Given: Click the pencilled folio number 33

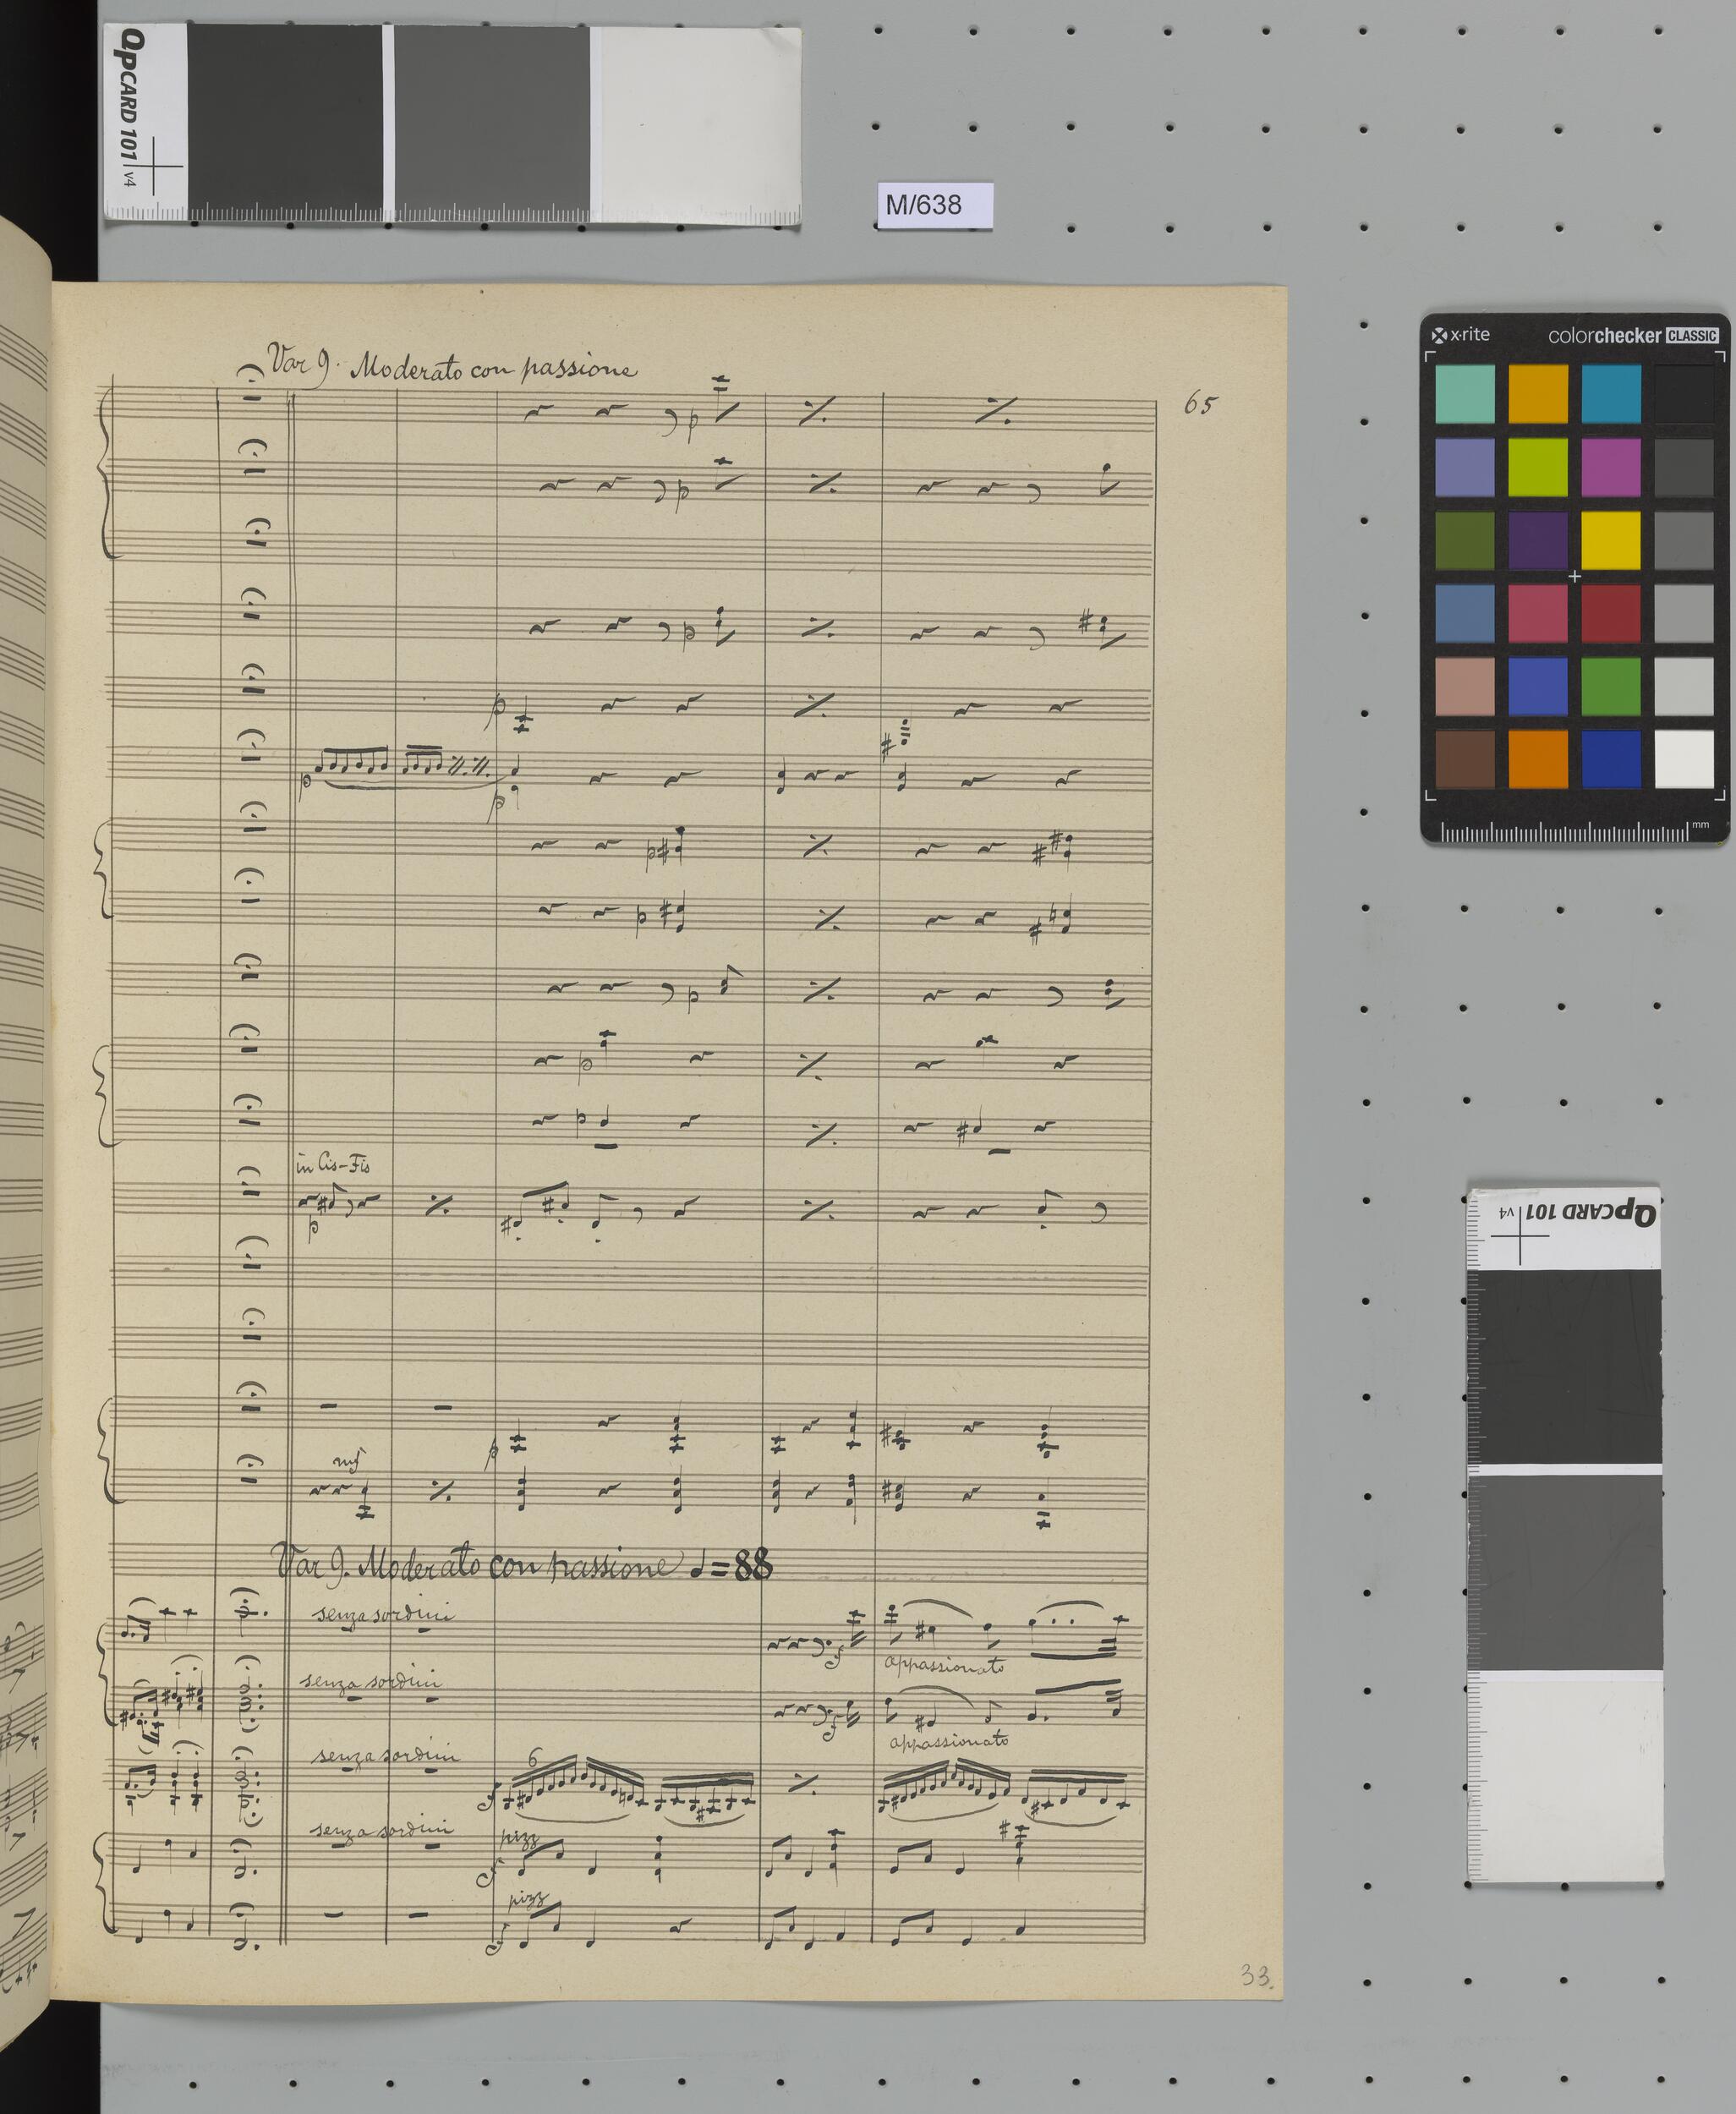Looking at the screenshot, I should pyautogui.click(x=1256, y=1976).
